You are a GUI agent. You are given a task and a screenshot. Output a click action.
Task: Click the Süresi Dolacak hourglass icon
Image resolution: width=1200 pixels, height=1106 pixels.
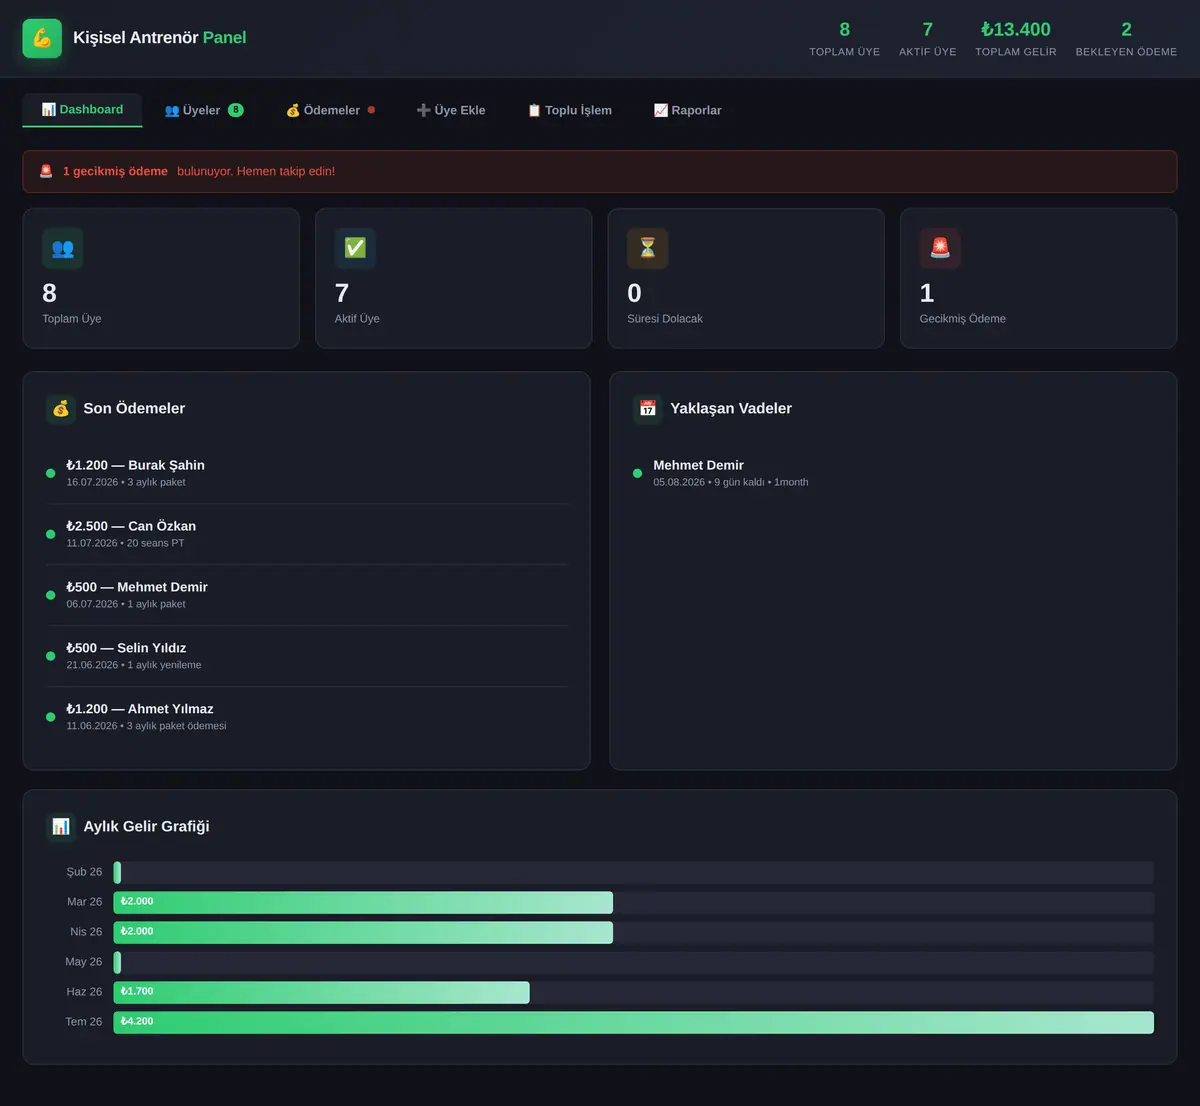[648, 248]
